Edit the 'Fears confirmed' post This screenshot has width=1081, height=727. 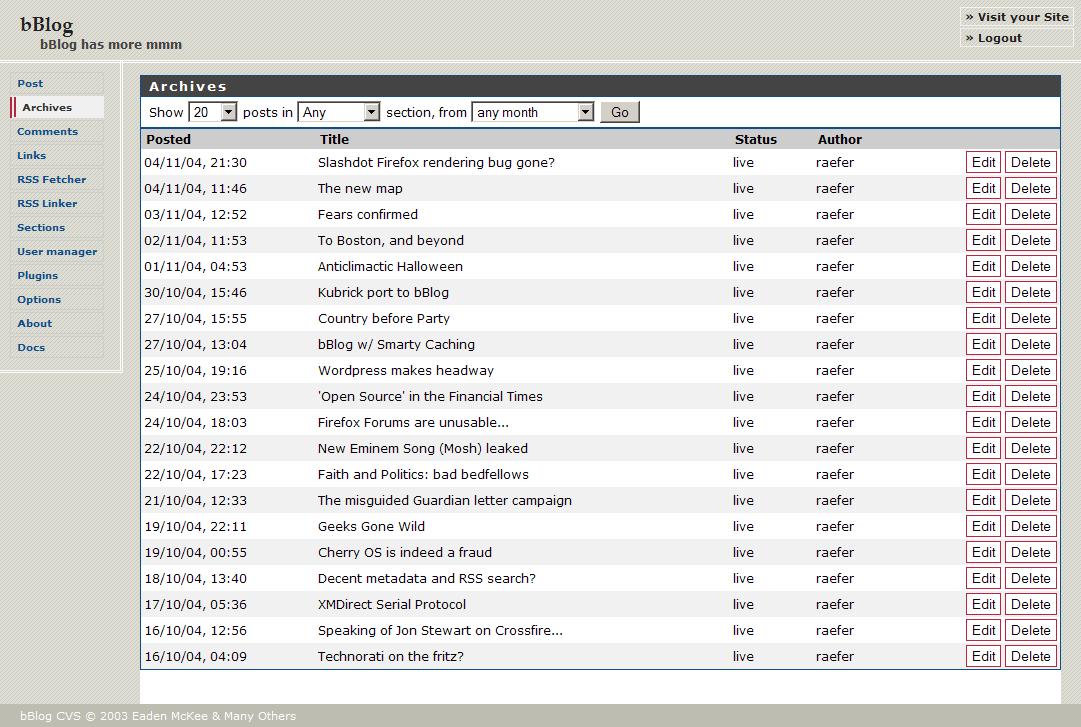983,214
